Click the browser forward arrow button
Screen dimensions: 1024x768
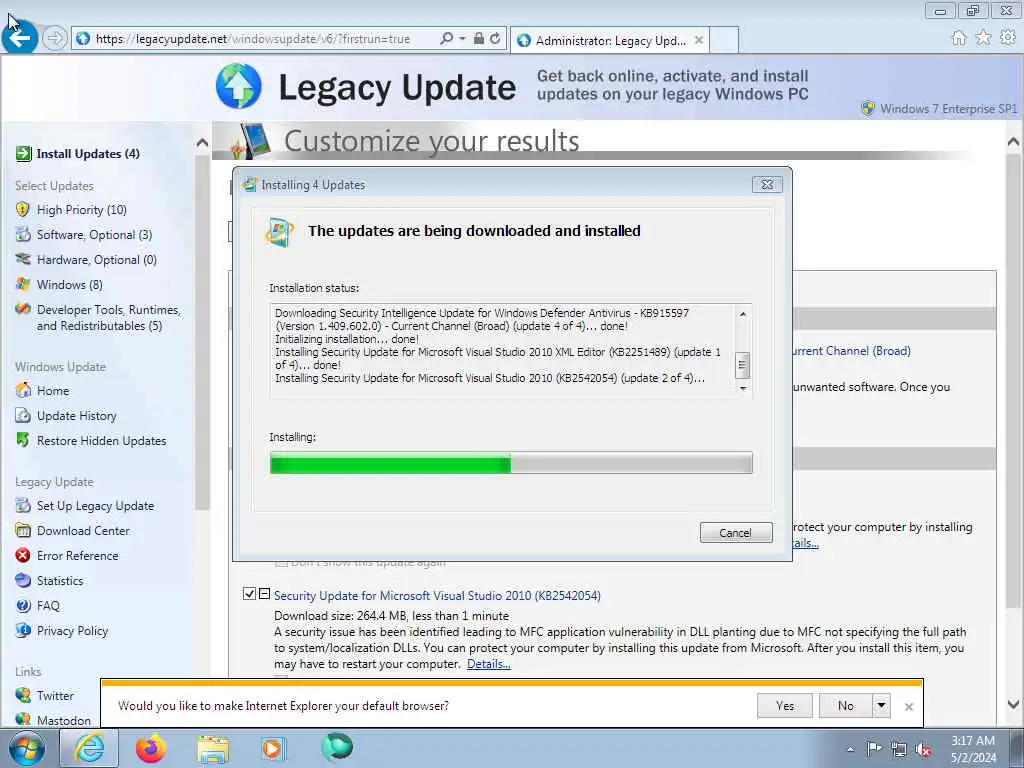pyautogui.click(x=55, y=39)
